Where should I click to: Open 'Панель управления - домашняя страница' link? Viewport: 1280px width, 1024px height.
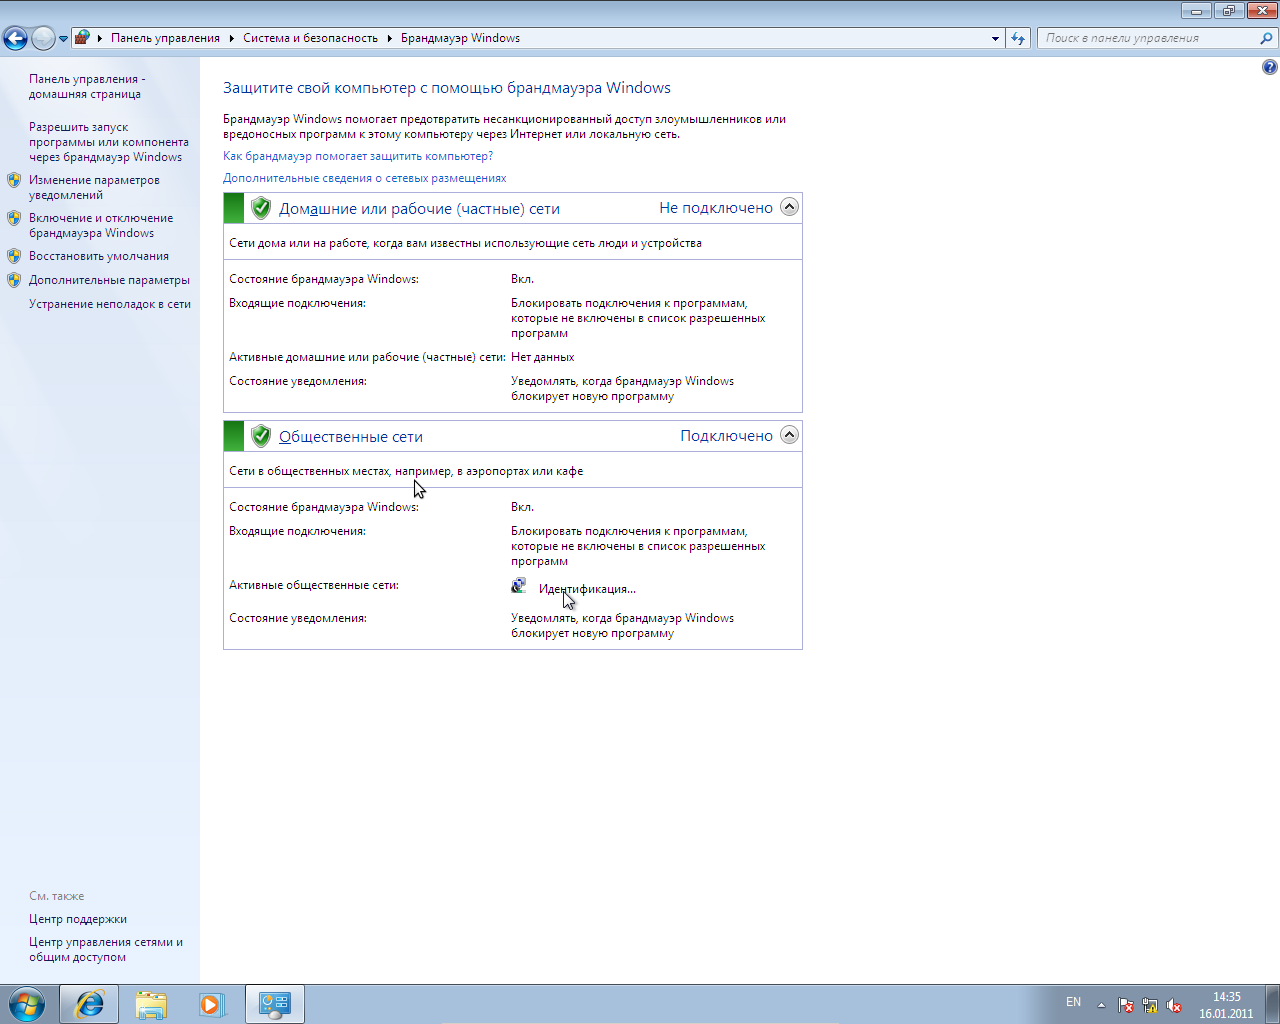[x=87, y=86]
